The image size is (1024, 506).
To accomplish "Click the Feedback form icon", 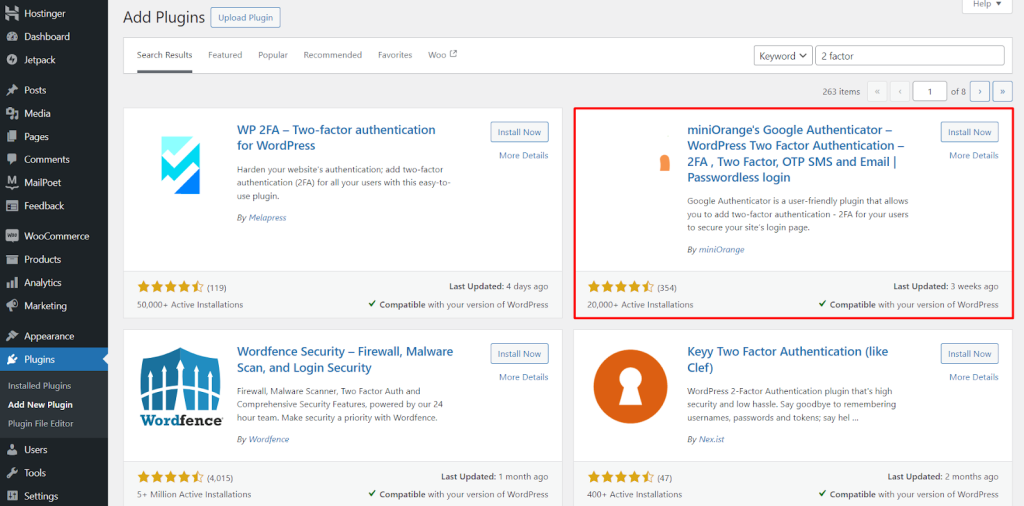I will 12,206.
